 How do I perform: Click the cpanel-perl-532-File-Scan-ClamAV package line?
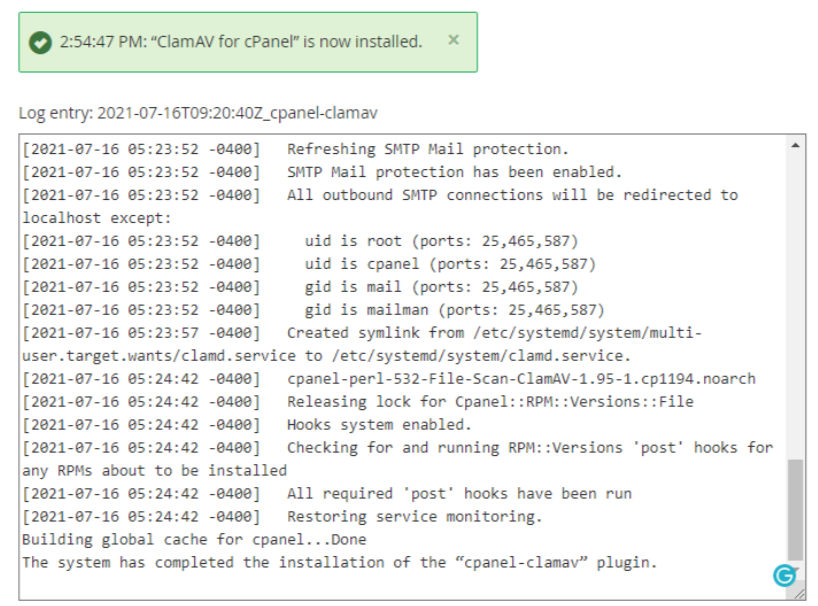389,379
